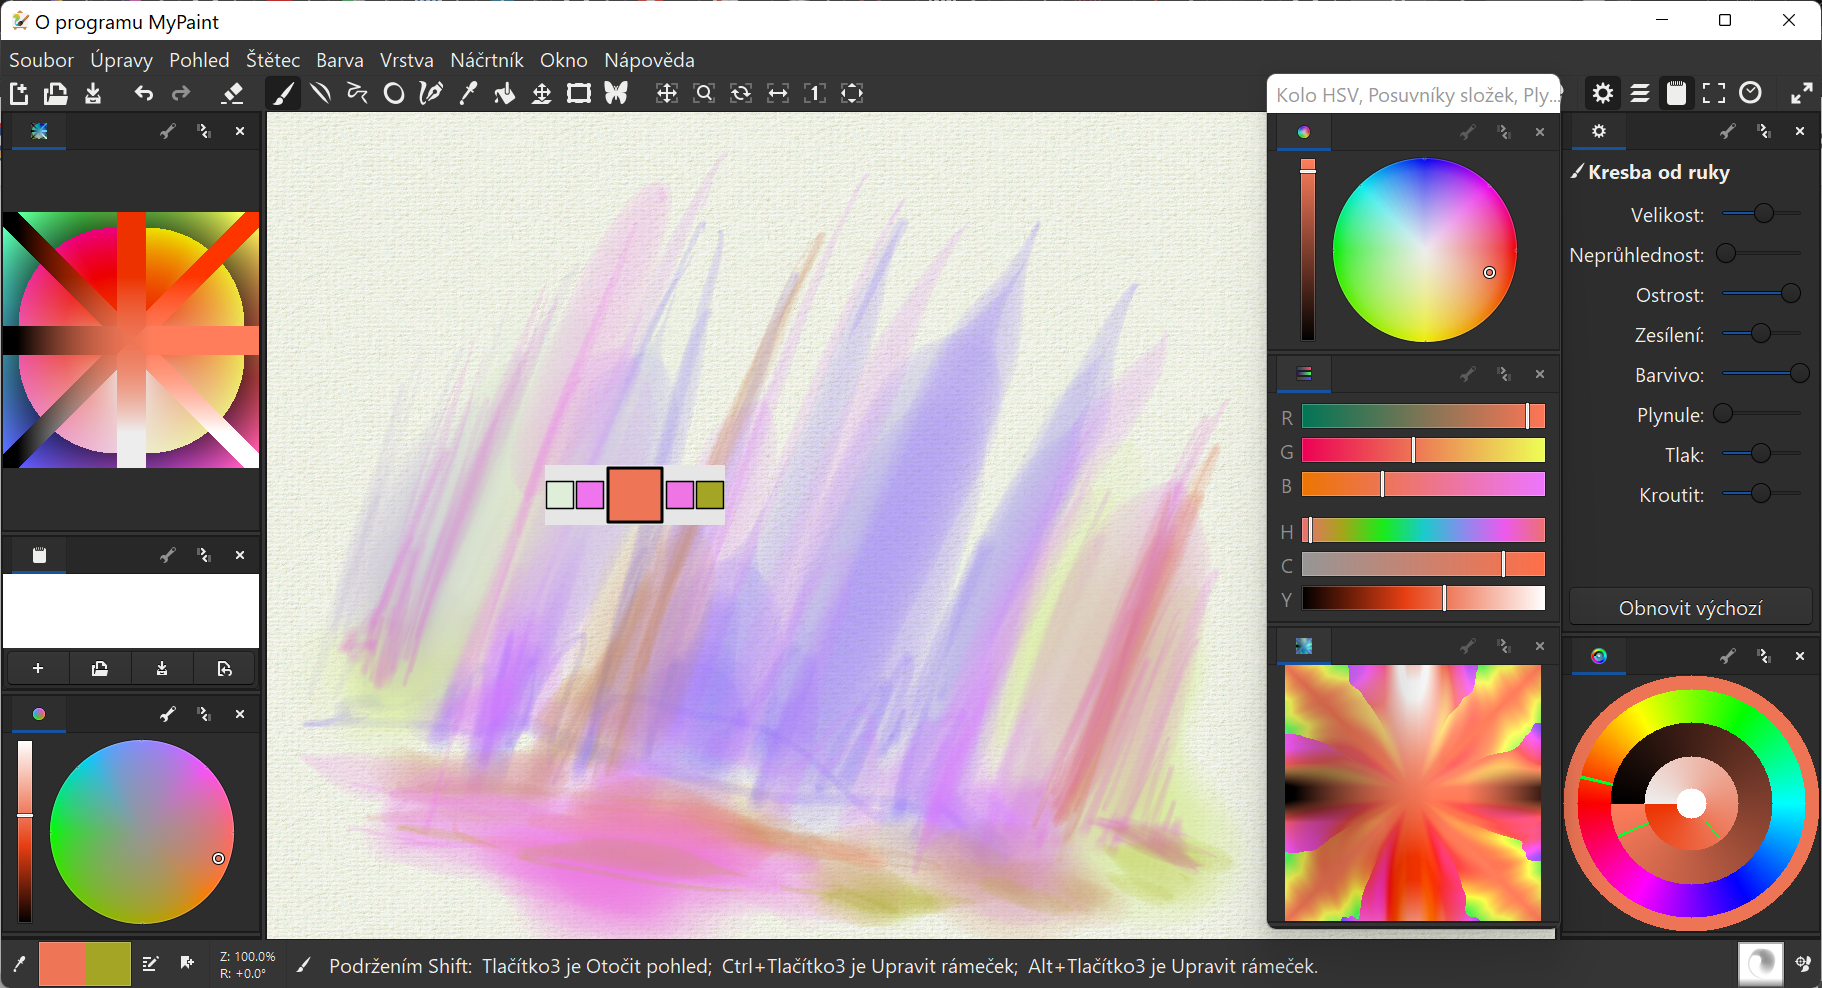Image resolution: width=1822 pixels, height=988 pixels.
Task: Select the Freehand brush tool
Action: [283, 94]
